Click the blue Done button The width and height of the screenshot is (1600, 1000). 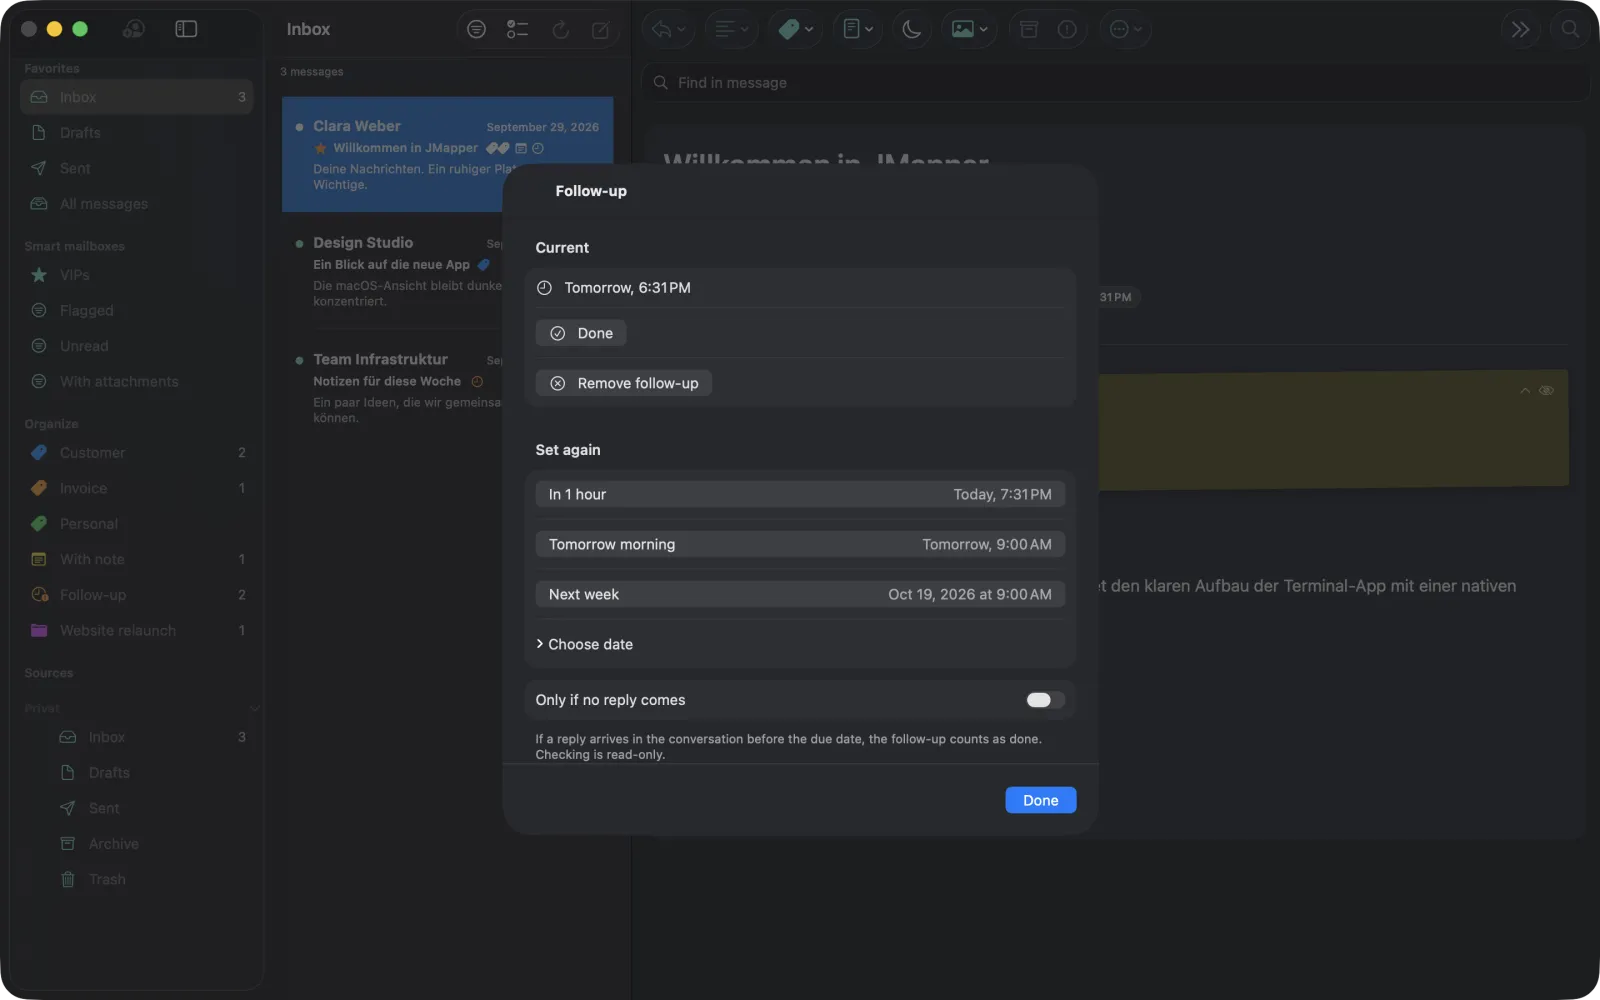coord(1040,800)
